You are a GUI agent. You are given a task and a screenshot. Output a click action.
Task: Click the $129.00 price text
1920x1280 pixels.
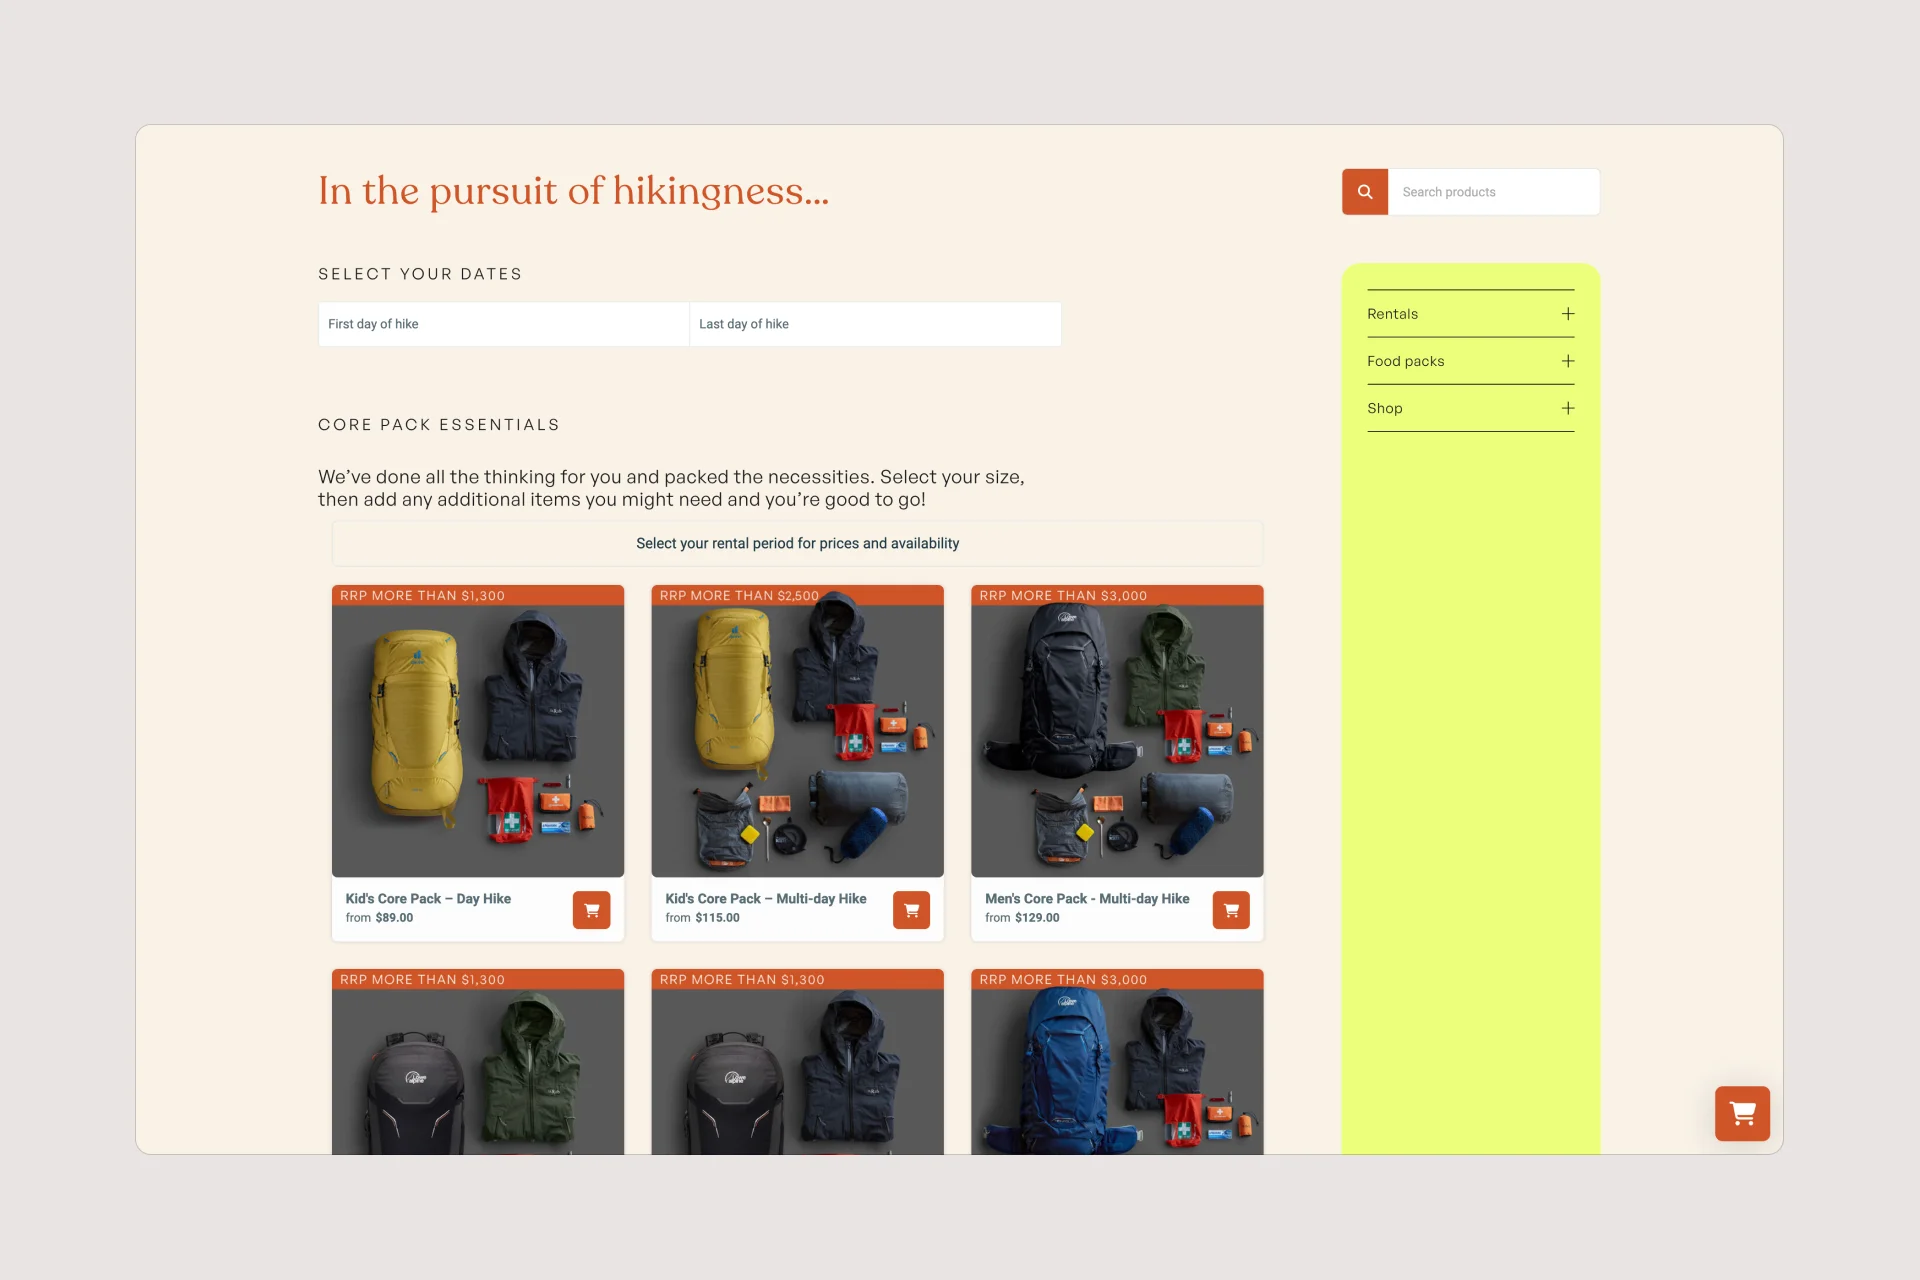coord(1037,918)
